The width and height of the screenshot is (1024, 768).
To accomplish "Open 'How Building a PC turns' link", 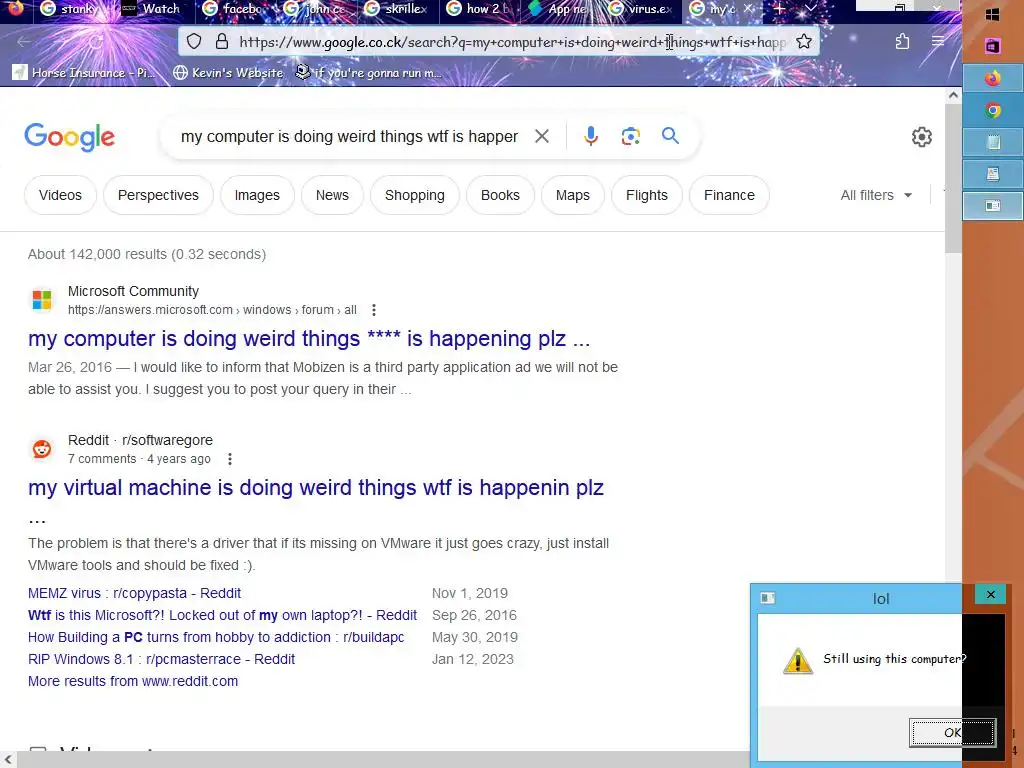I will coord(216,637).
